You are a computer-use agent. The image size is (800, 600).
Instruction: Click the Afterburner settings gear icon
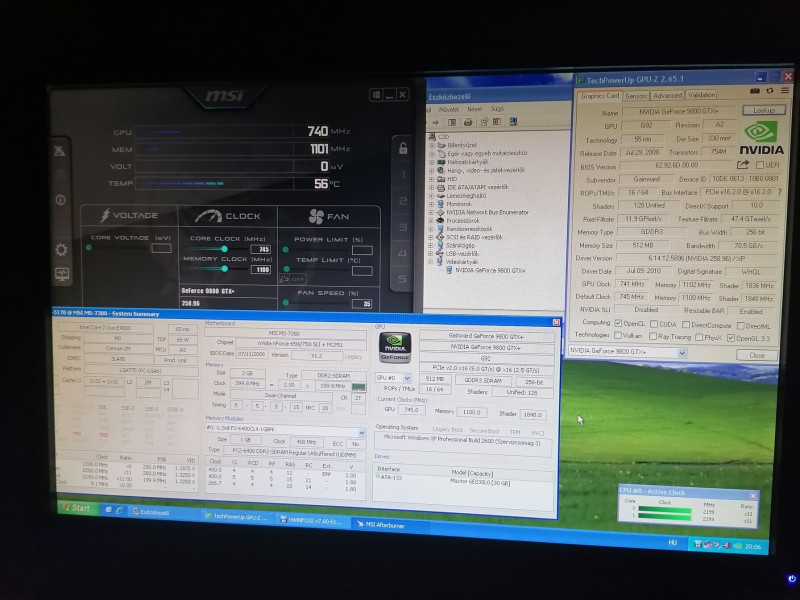[x=61, y=249]
